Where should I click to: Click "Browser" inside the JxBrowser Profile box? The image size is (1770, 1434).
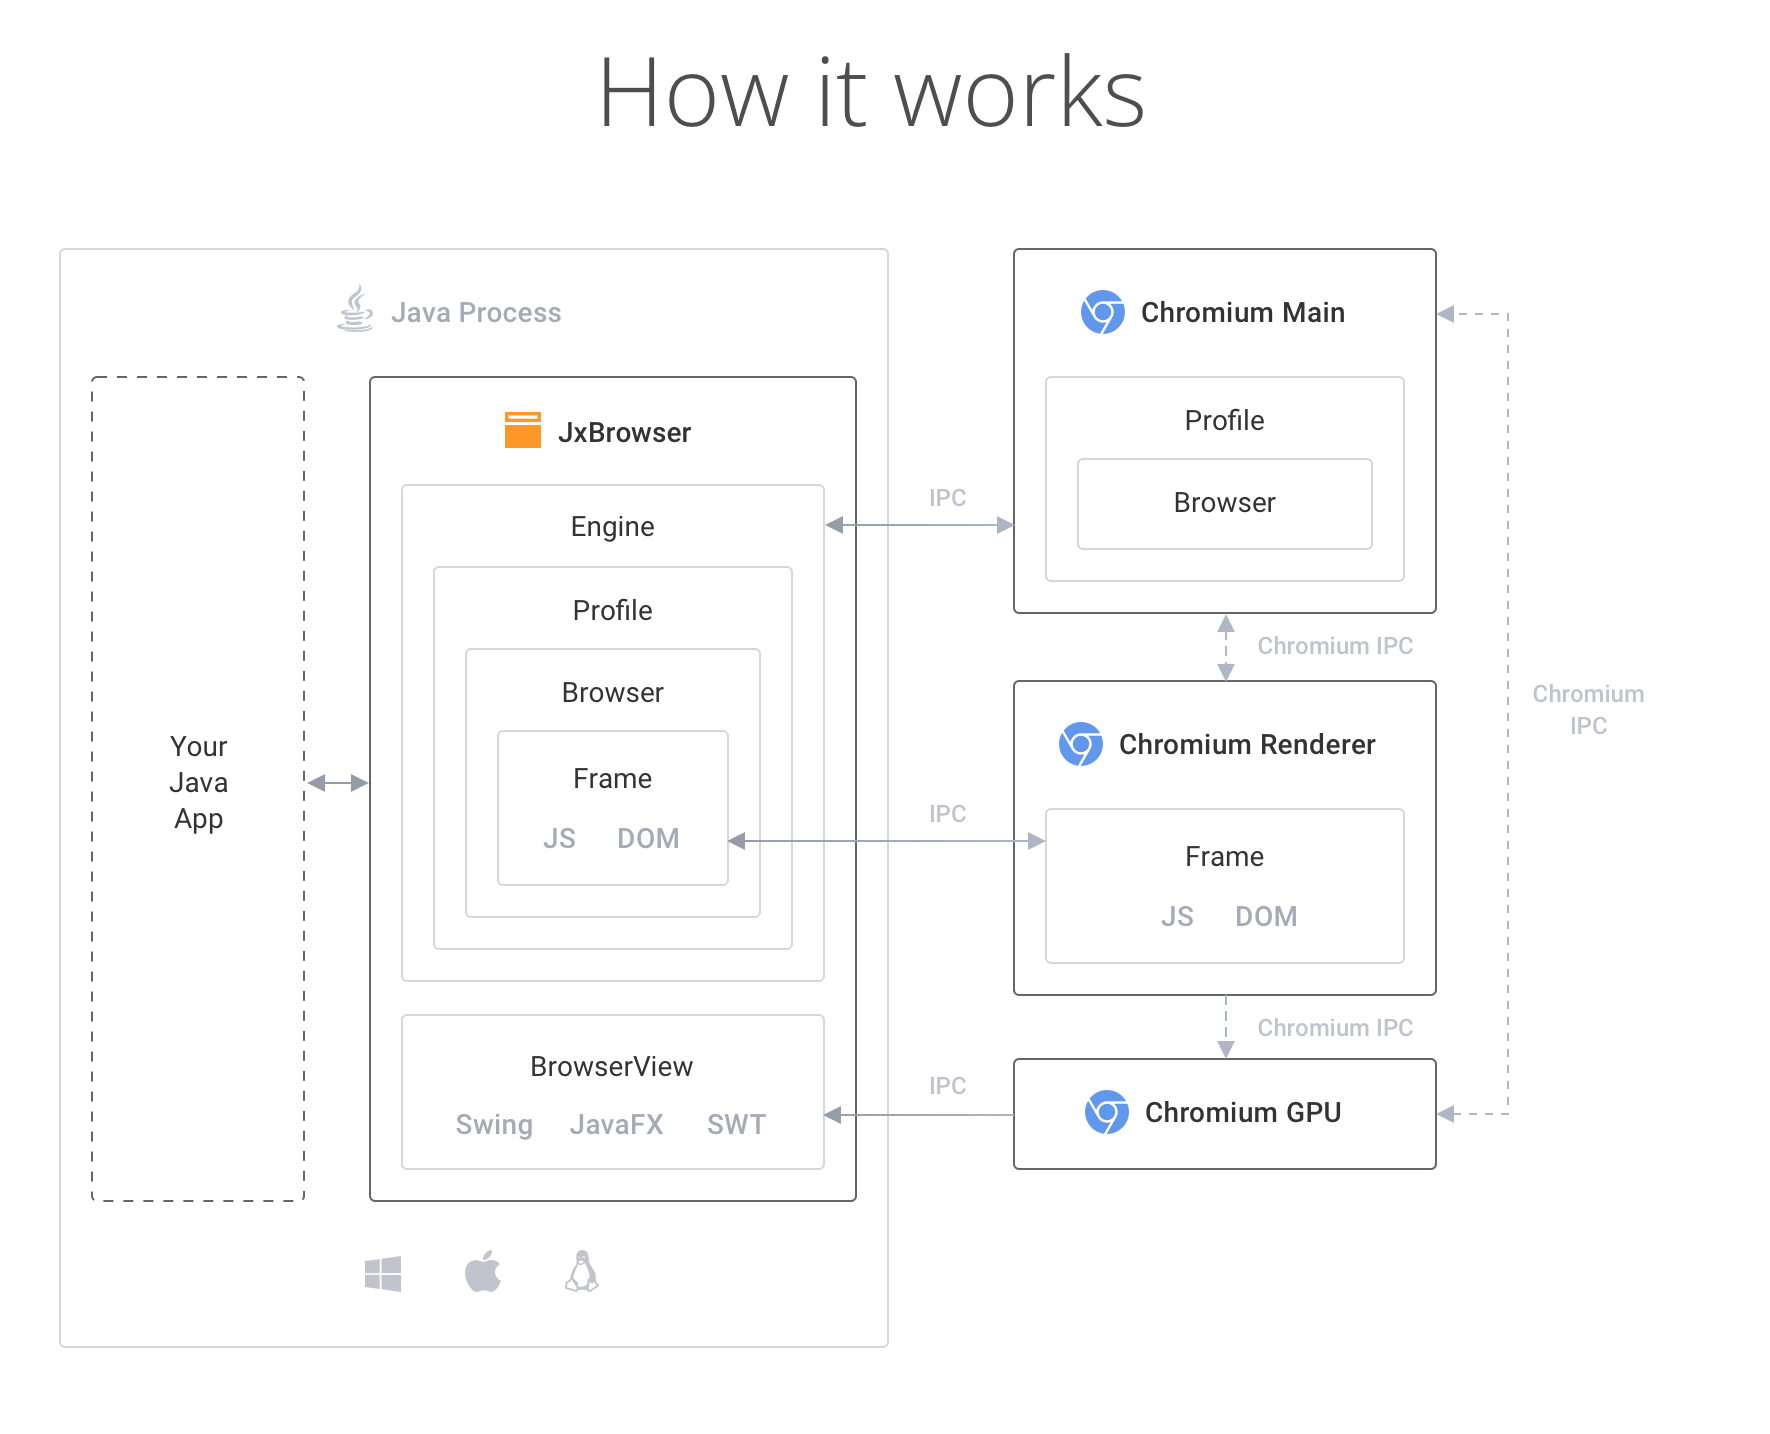click(x=613, y=692)
